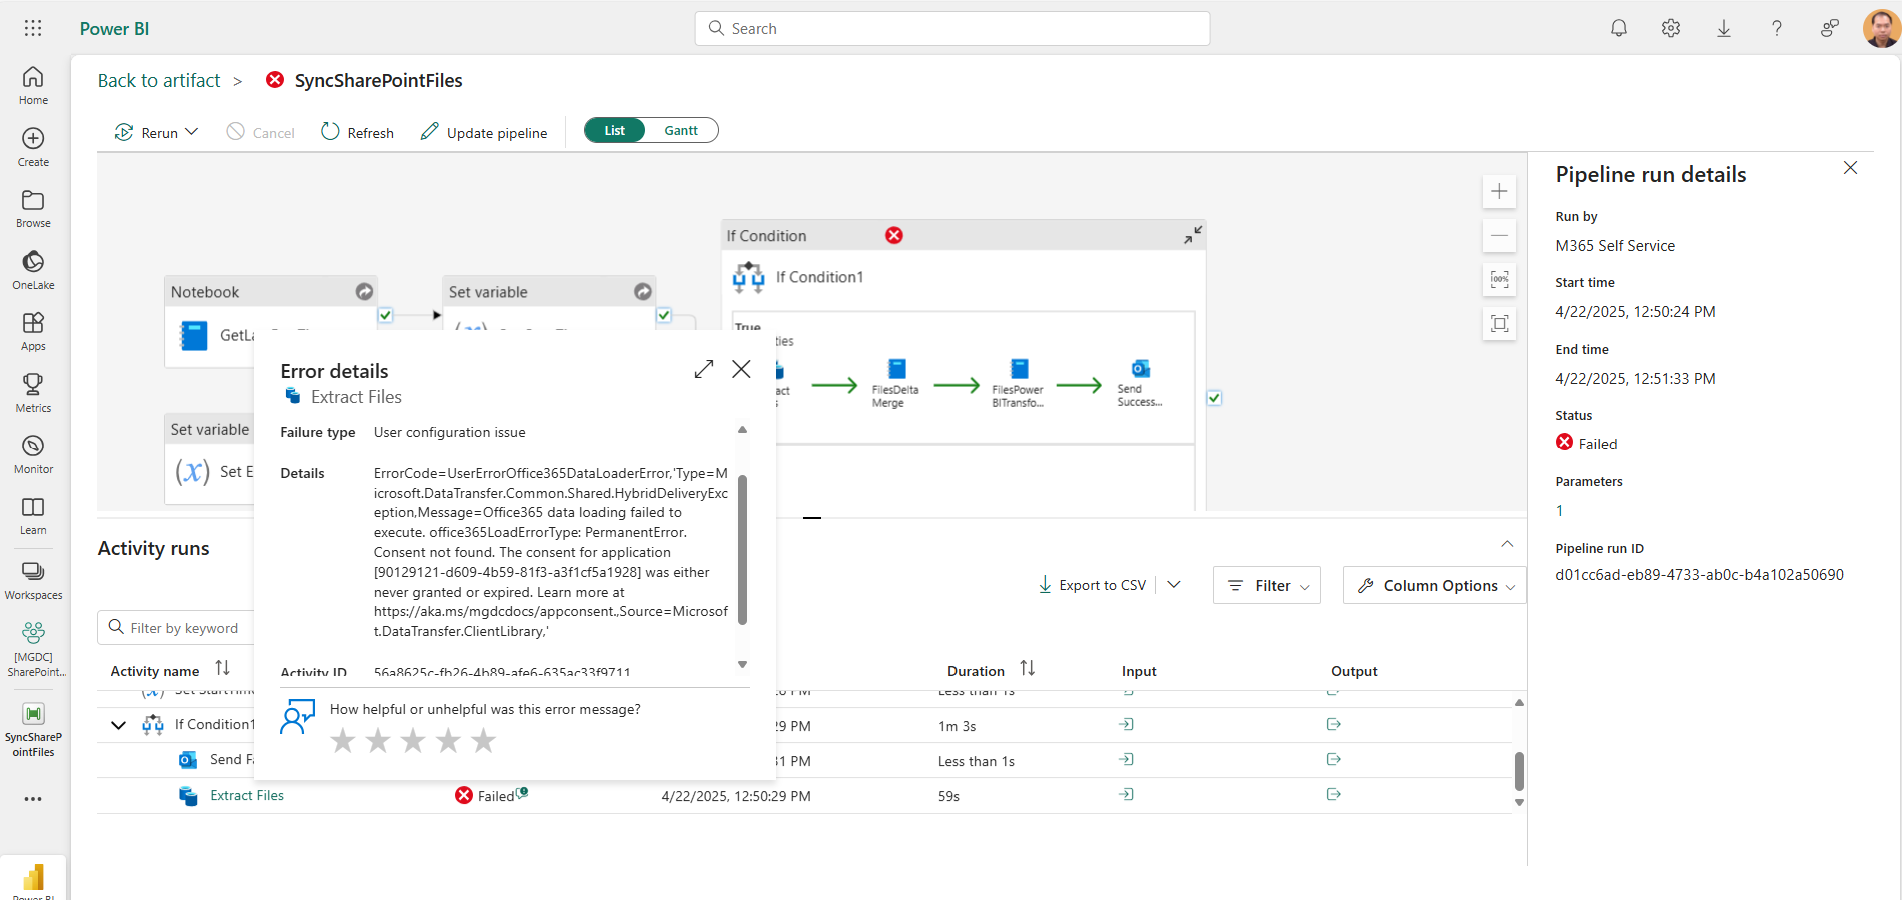
Task: Click the Notebook activity skipped status icon
Action: [x=365, y=291]
